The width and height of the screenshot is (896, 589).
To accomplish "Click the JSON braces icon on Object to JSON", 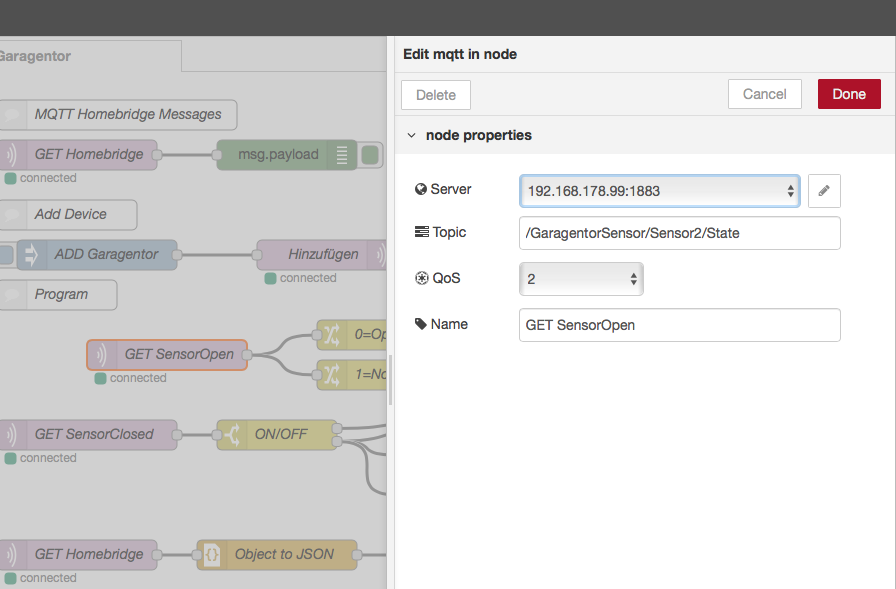I will click(x=212, y=555).
